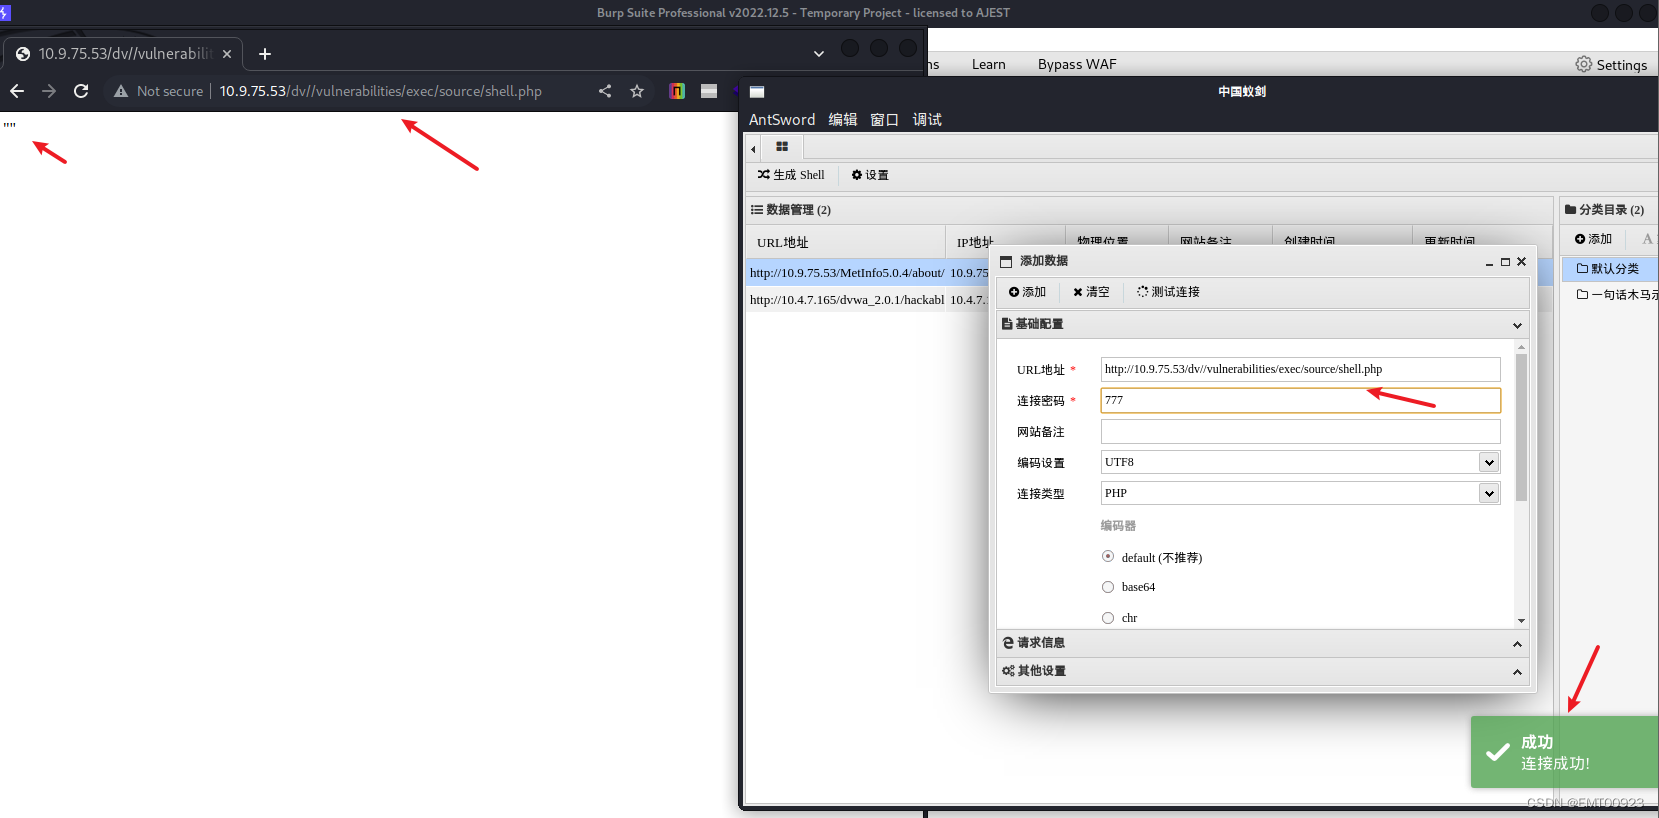Select the default (不推荐) encoder radio

pos(1108,556)
